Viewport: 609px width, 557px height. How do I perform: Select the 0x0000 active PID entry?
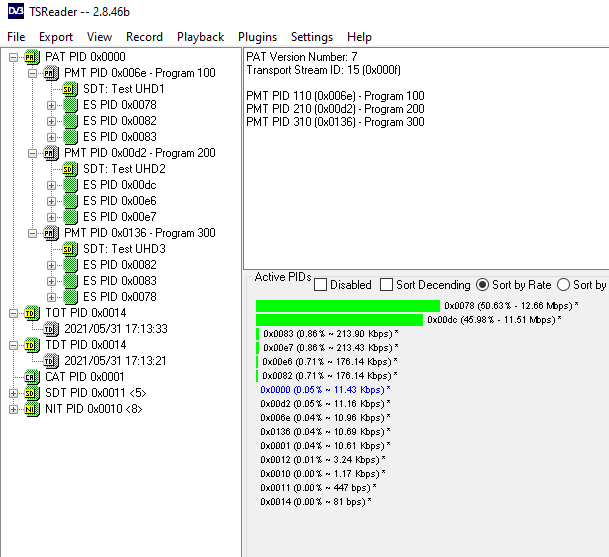coord(325,390)
